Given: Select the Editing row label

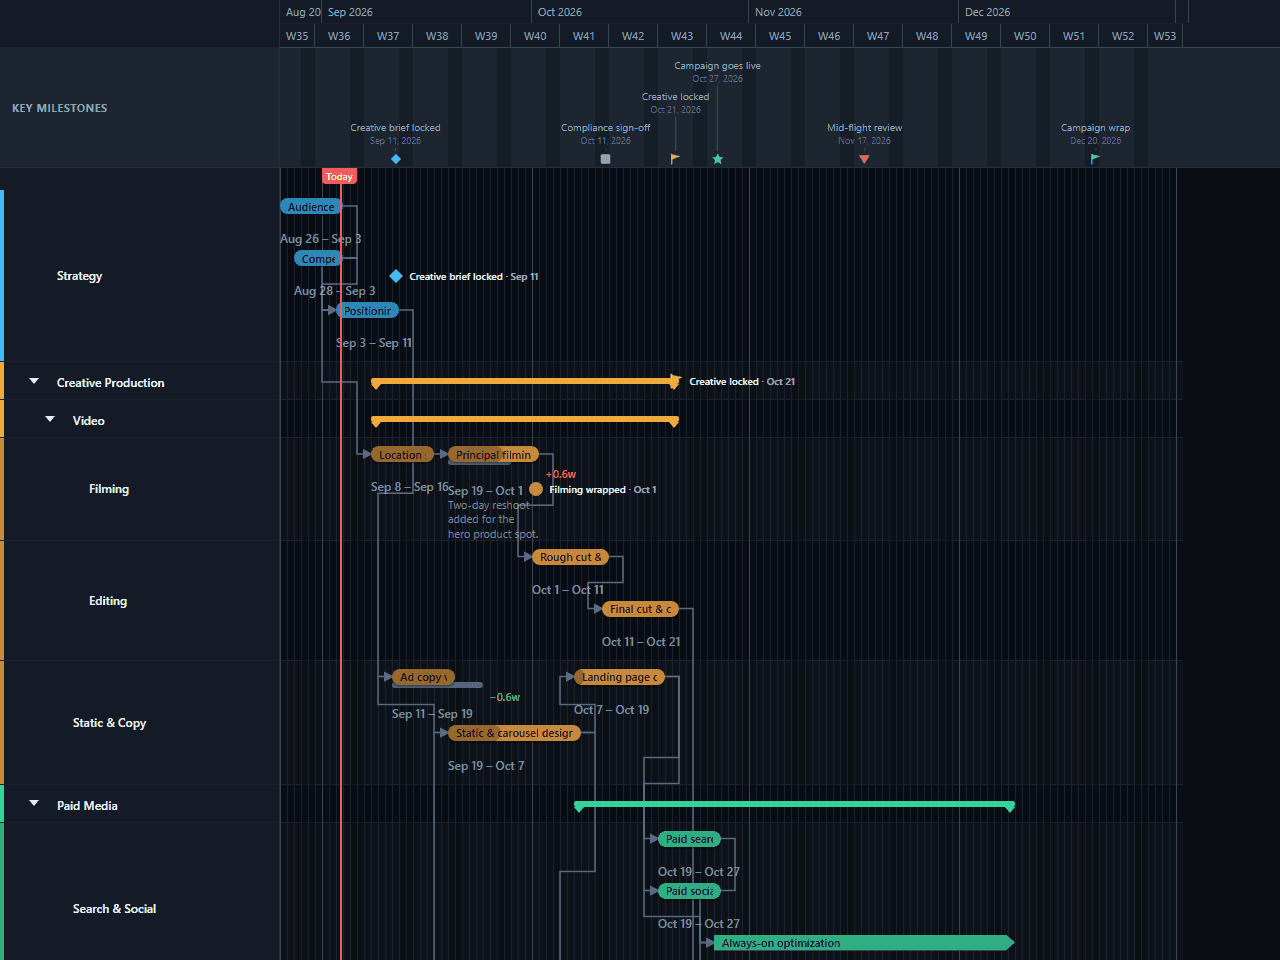Looking at the screenshot, I should tap(108, 601).
